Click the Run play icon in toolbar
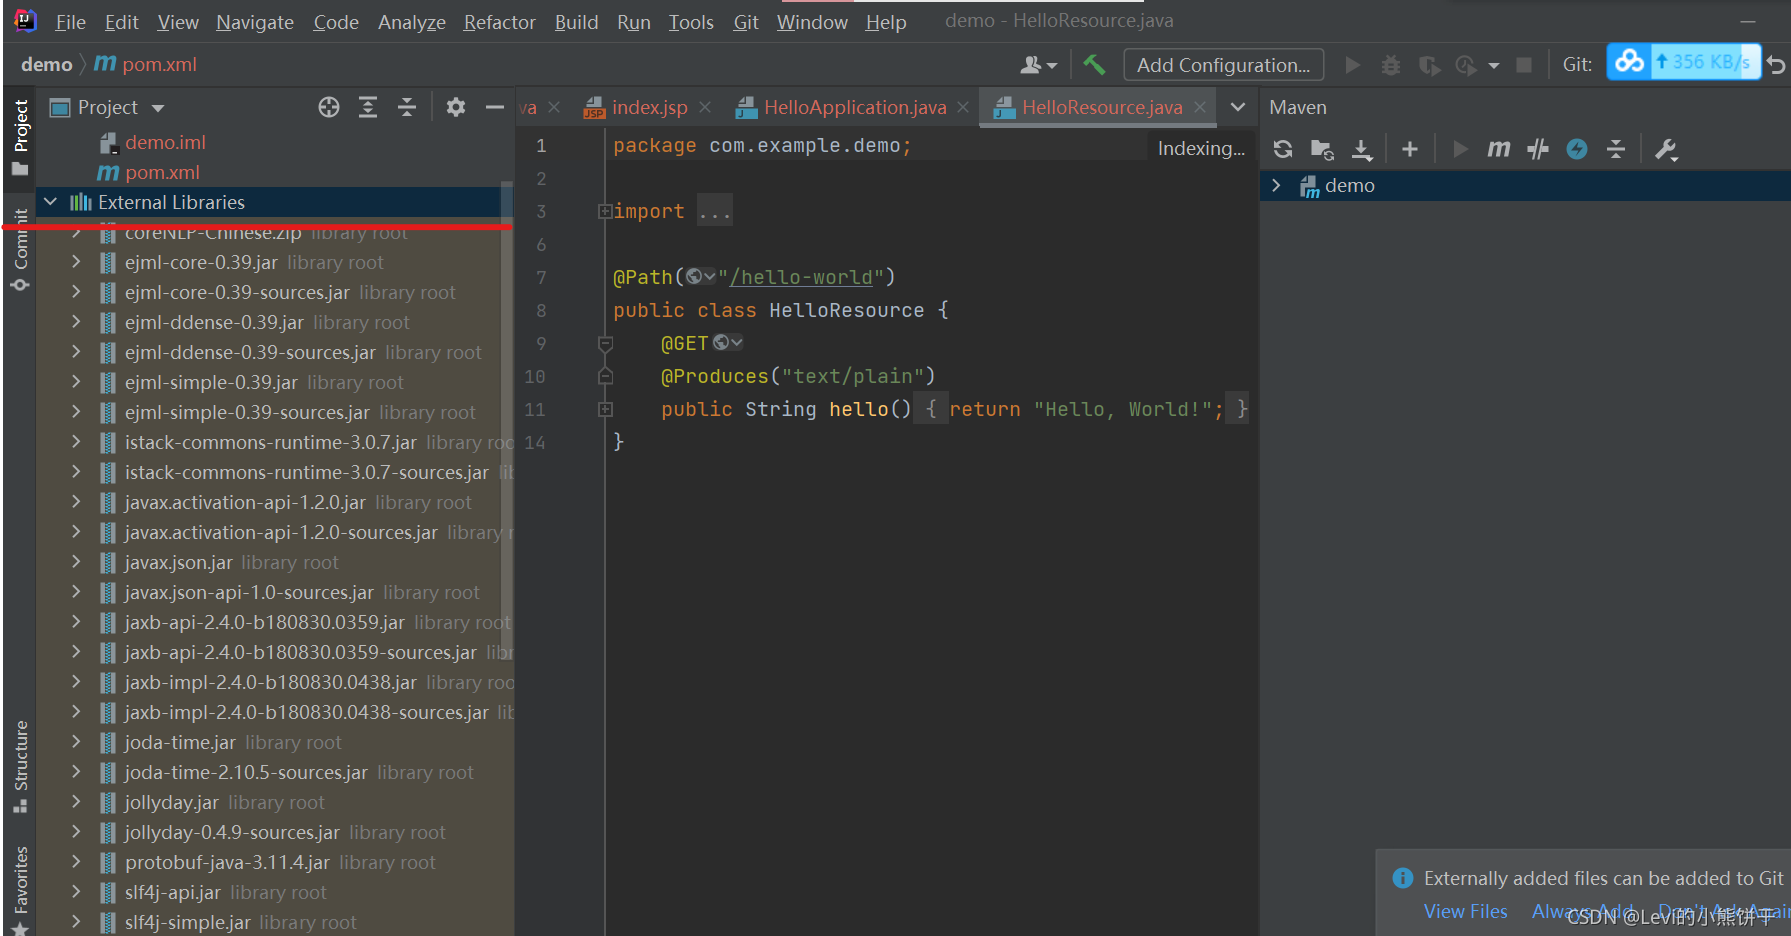 click(x=1353, y=65)
